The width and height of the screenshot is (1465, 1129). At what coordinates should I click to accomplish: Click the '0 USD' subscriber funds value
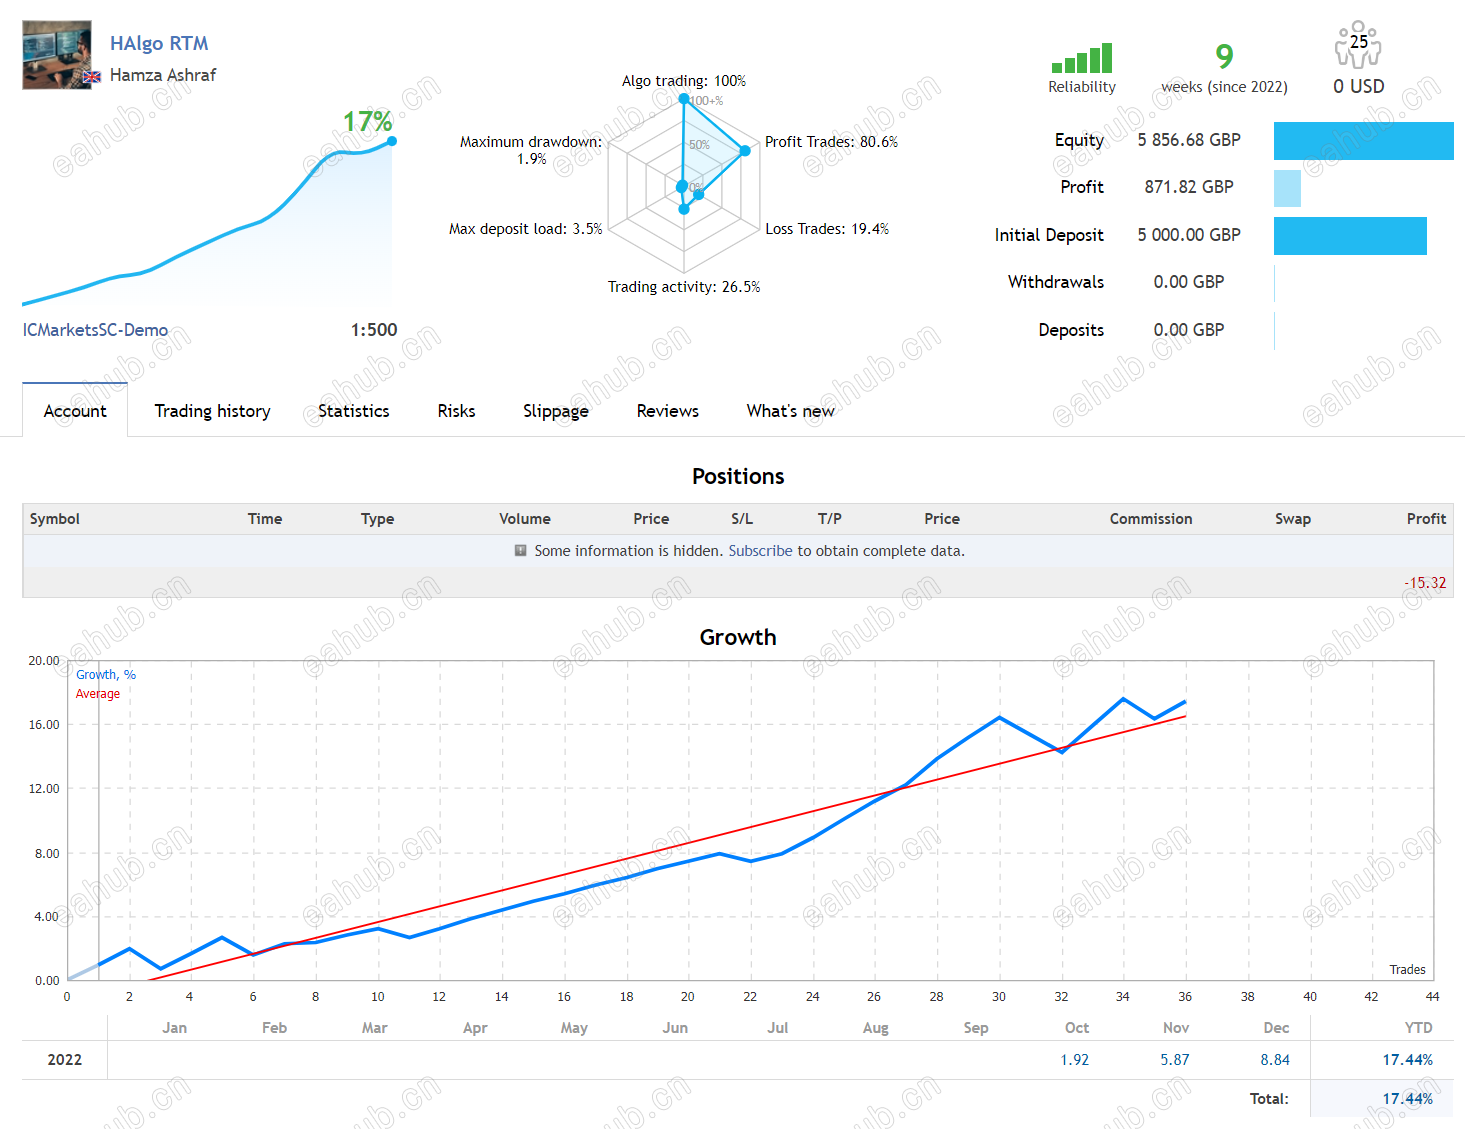tap(1359, 87)
